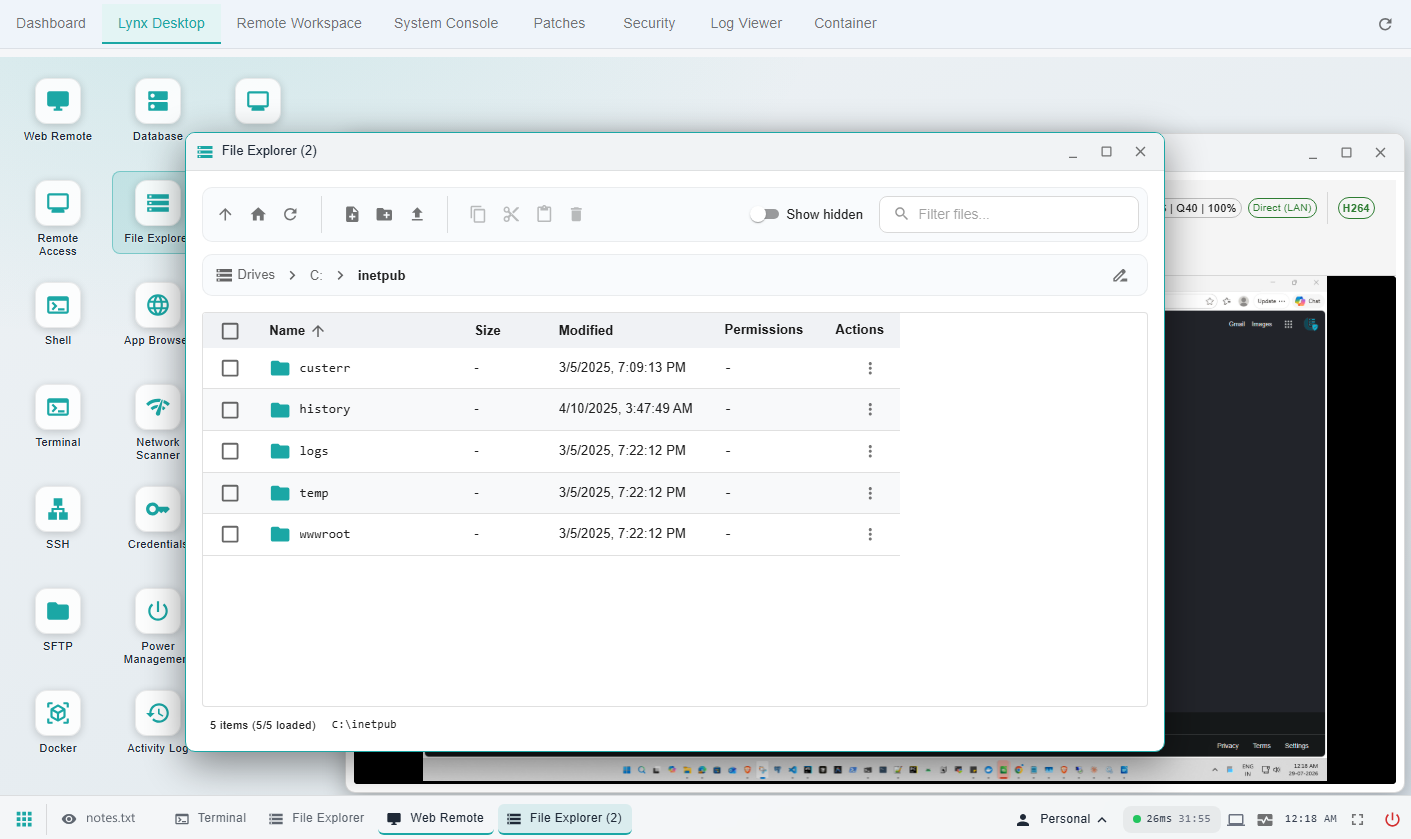The width and height of the screenshot is (1411, 839).
Task: Switch to the Web Remote taskbar item
Action: point(435,818)
